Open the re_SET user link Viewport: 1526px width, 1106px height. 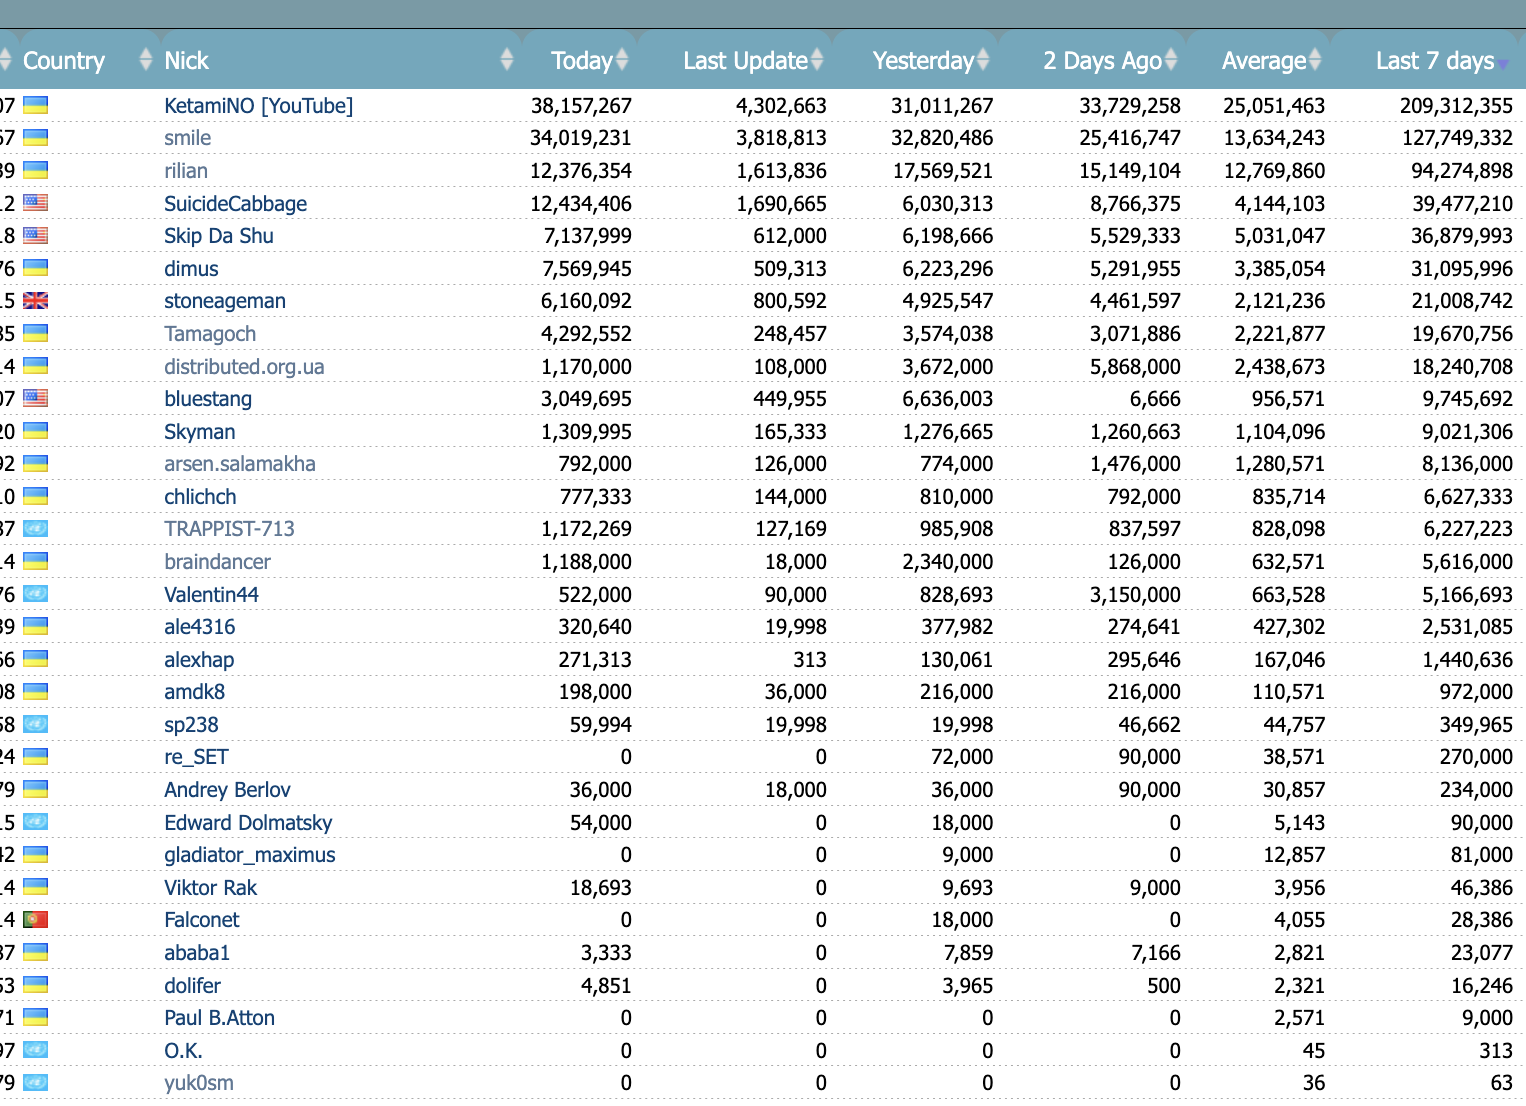coord(197,756)
